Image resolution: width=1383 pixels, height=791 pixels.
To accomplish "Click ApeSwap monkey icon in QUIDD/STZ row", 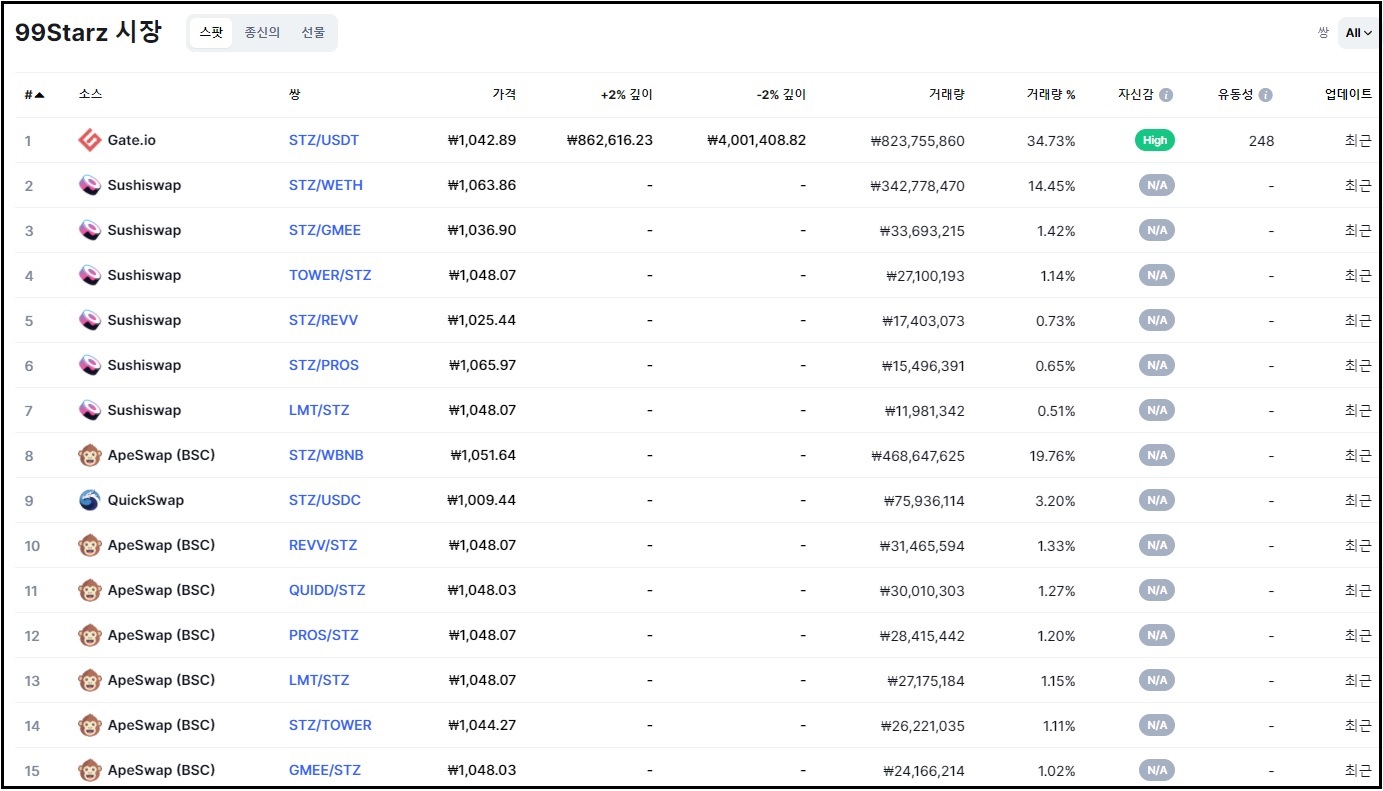I will coord(90,590).
